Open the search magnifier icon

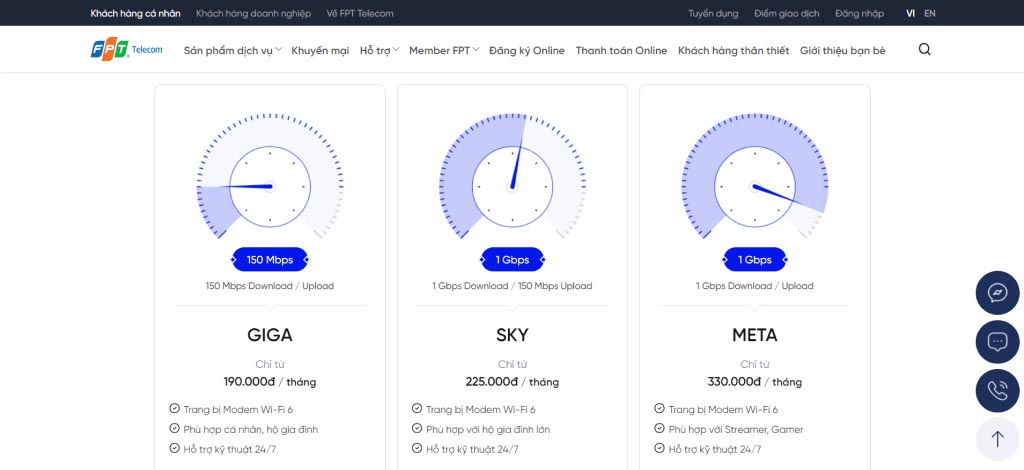coord(924,50)
